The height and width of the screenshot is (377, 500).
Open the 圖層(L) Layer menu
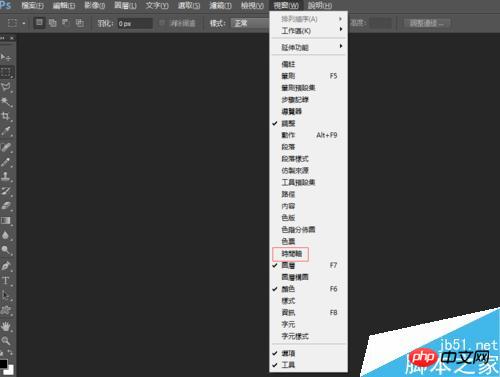[x=125, y=5]
